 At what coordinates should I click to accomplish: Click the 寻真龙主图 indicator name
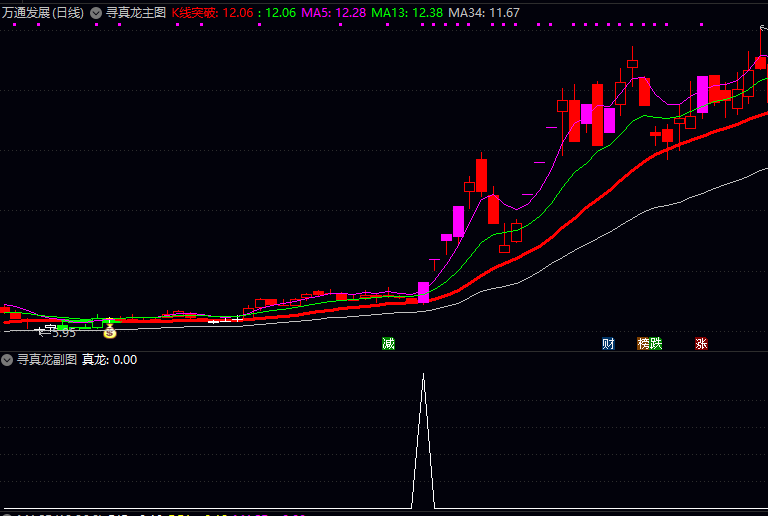136,13
